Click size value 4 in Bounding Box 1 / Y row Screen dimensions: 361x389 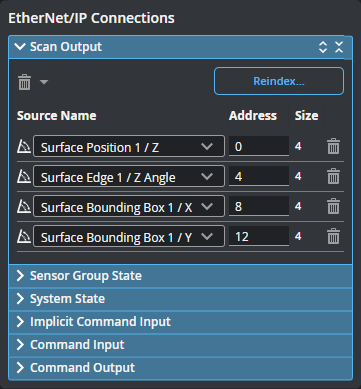298,236
